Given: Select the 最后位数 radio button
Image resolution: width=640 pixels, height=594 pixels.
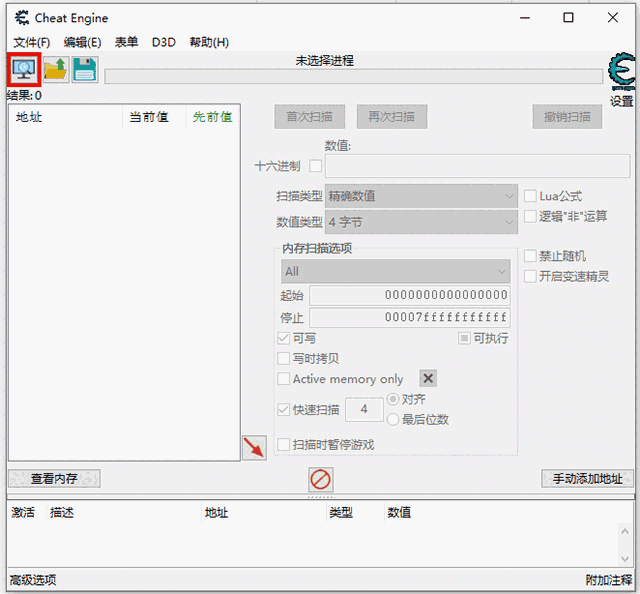Looking at the screenshot, I should coord(393,419).
